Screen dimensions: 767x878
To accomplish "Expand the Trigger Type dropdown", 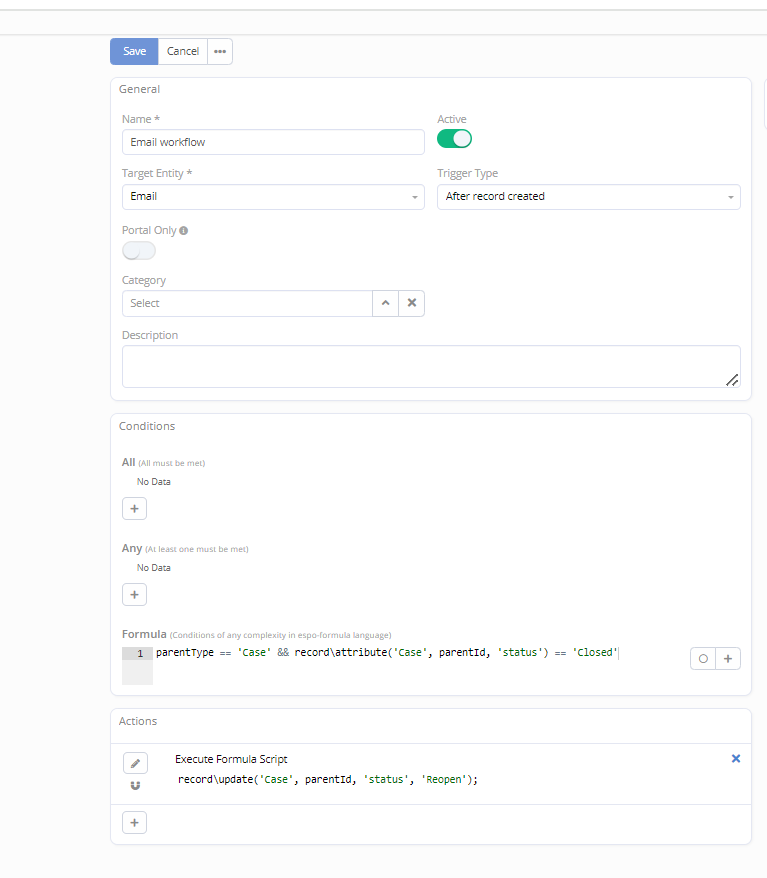I will pos(588,197).
